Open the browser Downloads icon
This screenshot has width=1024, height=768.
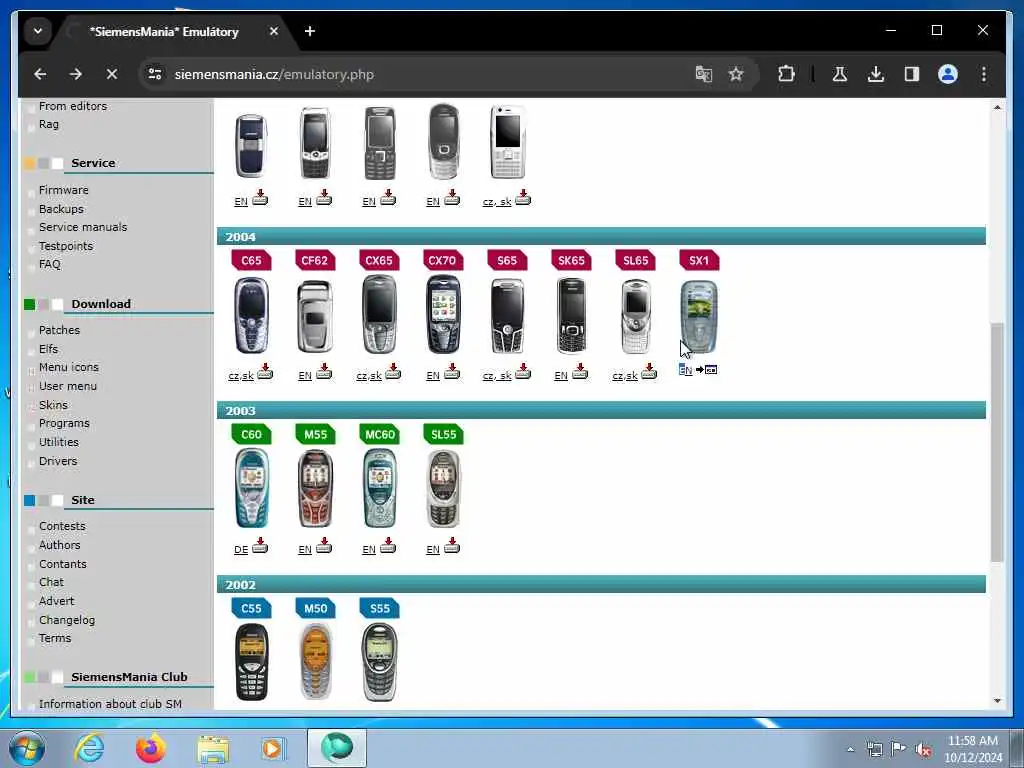pos(876,74)
